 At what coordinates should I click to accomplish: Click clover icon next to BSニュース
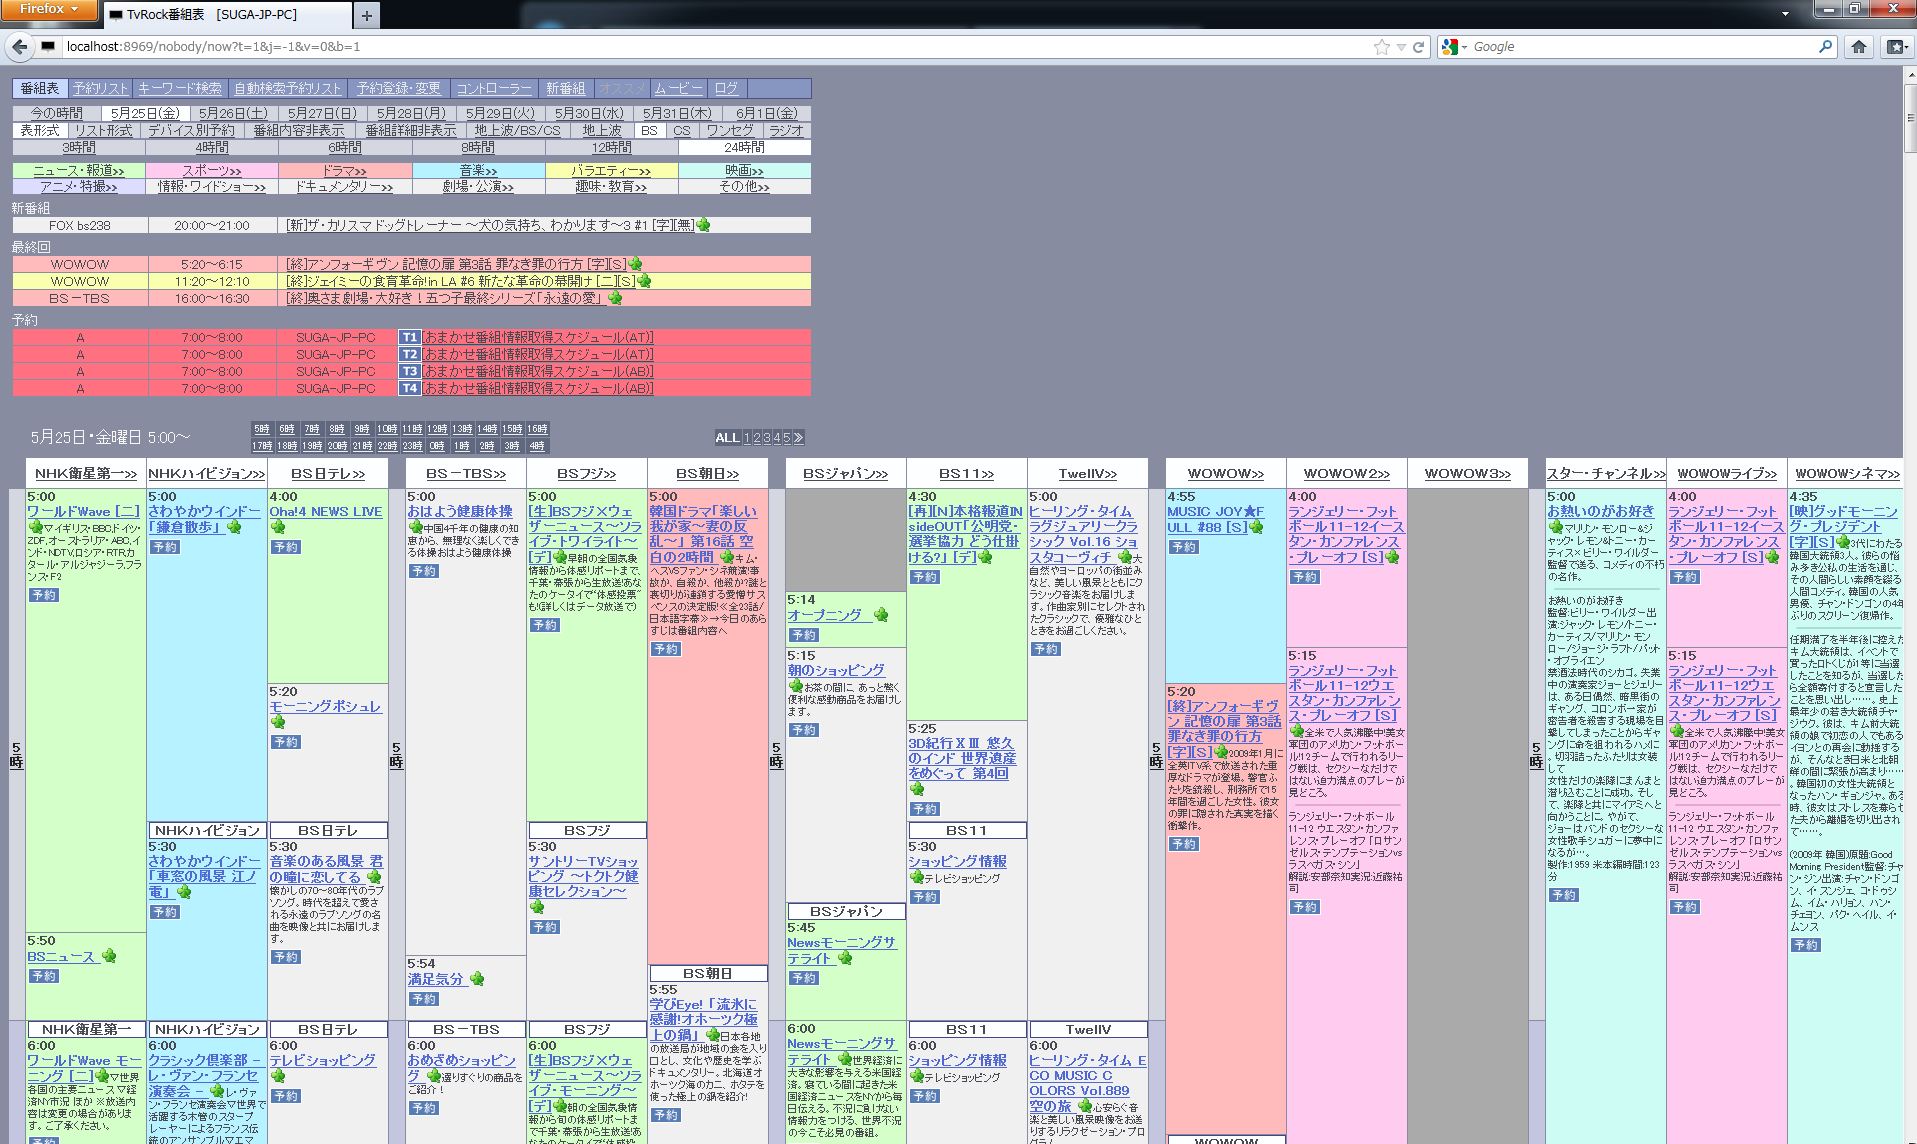coord(109,956)
